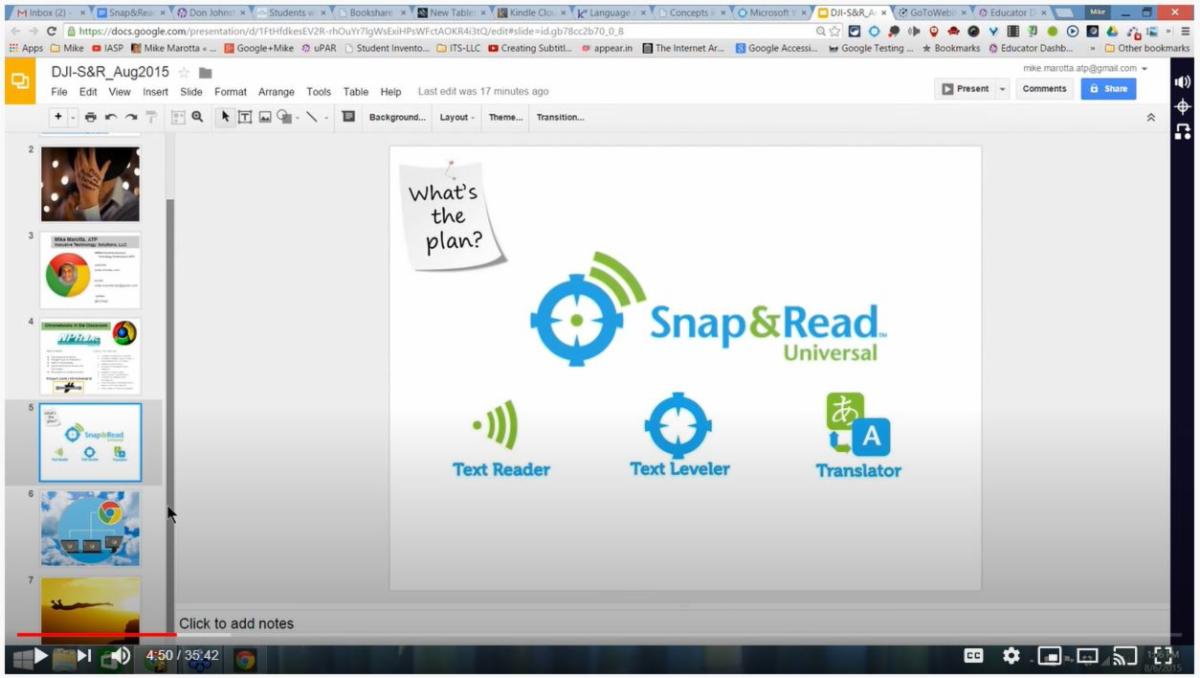
Task: Open the Arrange menu
Action: tap(276, 91)
